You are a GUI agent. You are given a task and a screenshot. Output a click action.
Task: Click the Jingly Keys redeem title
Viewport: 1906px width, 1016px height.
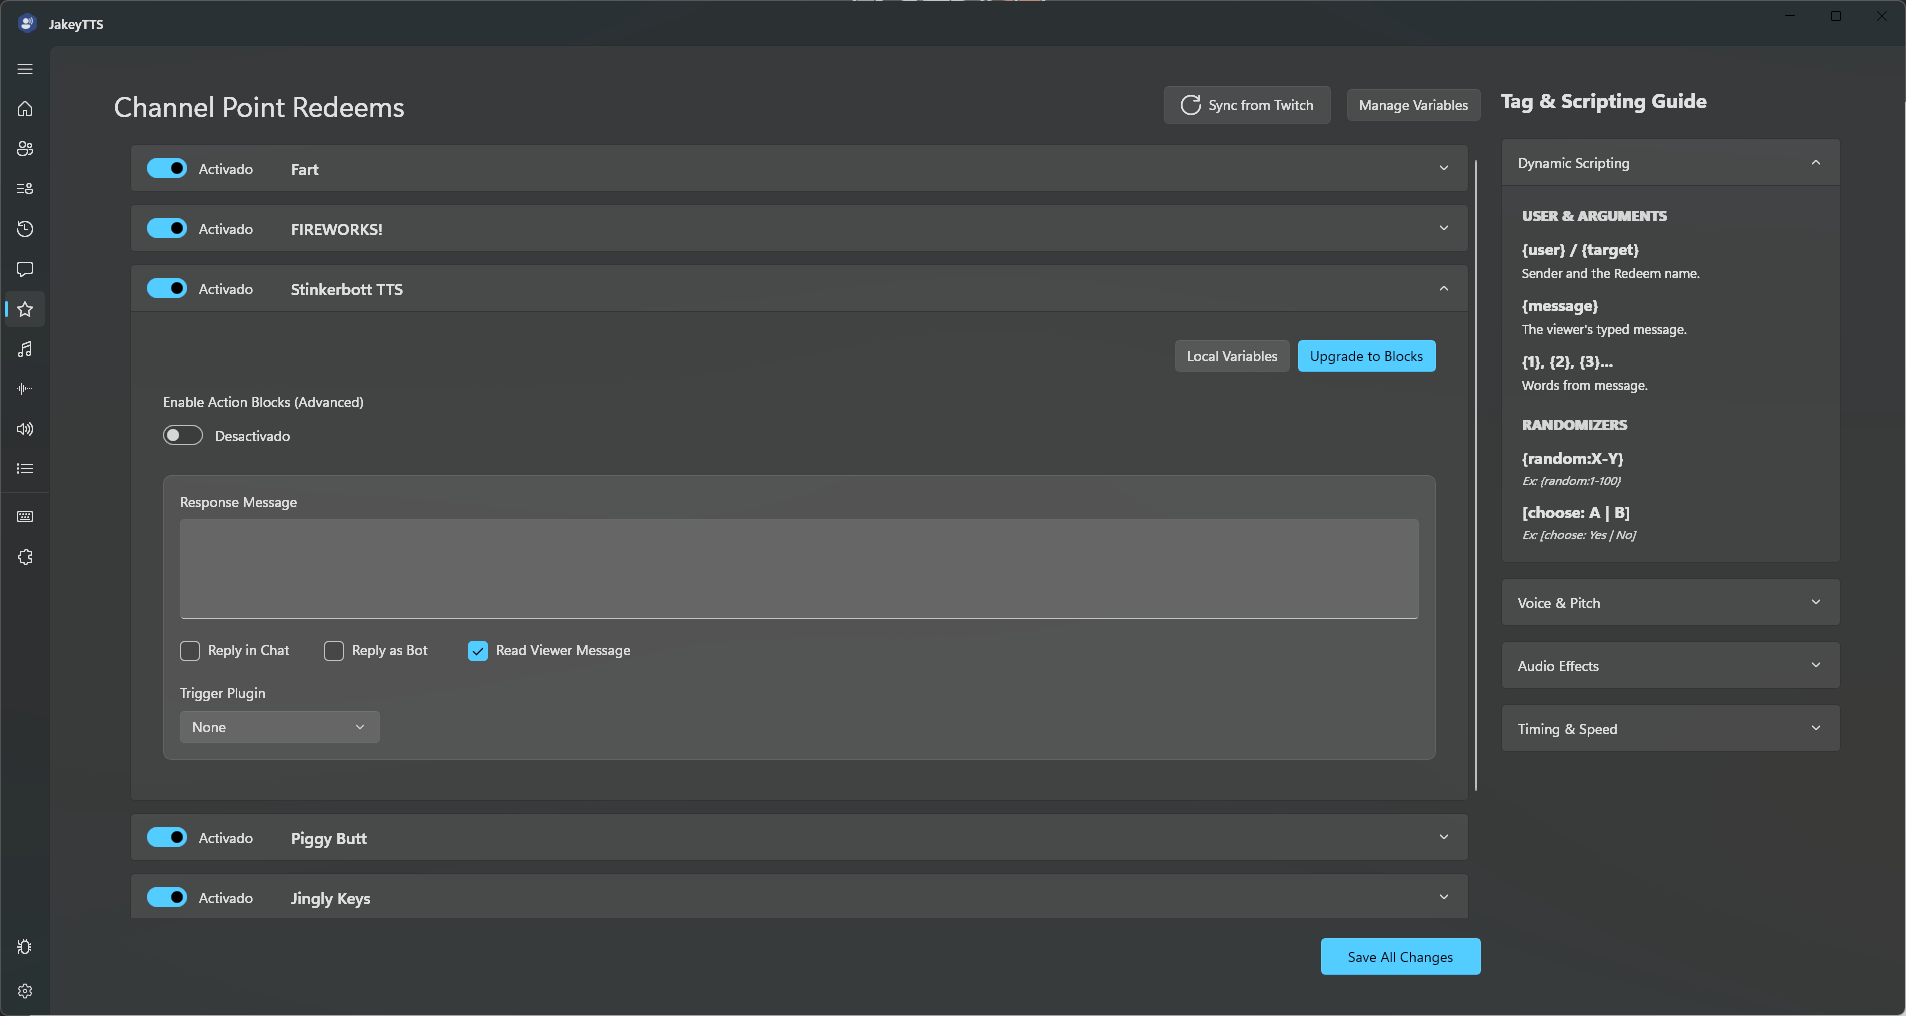tap(331, 898)
